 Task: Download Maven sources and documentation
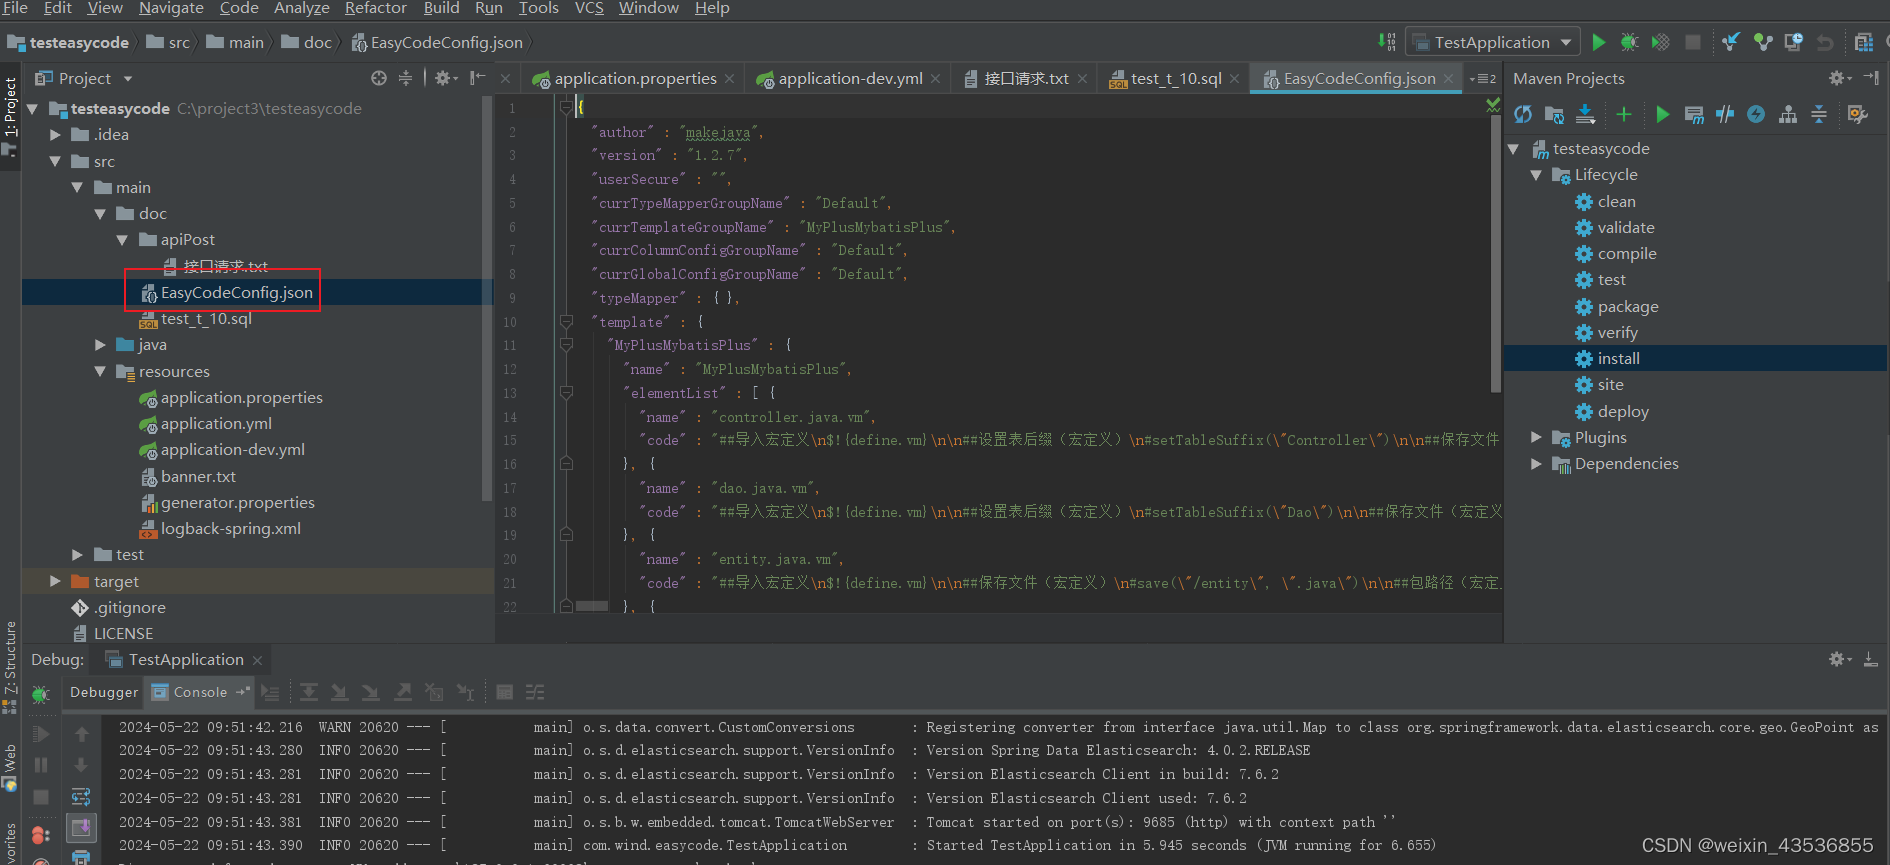click(x=1585, y=114)
